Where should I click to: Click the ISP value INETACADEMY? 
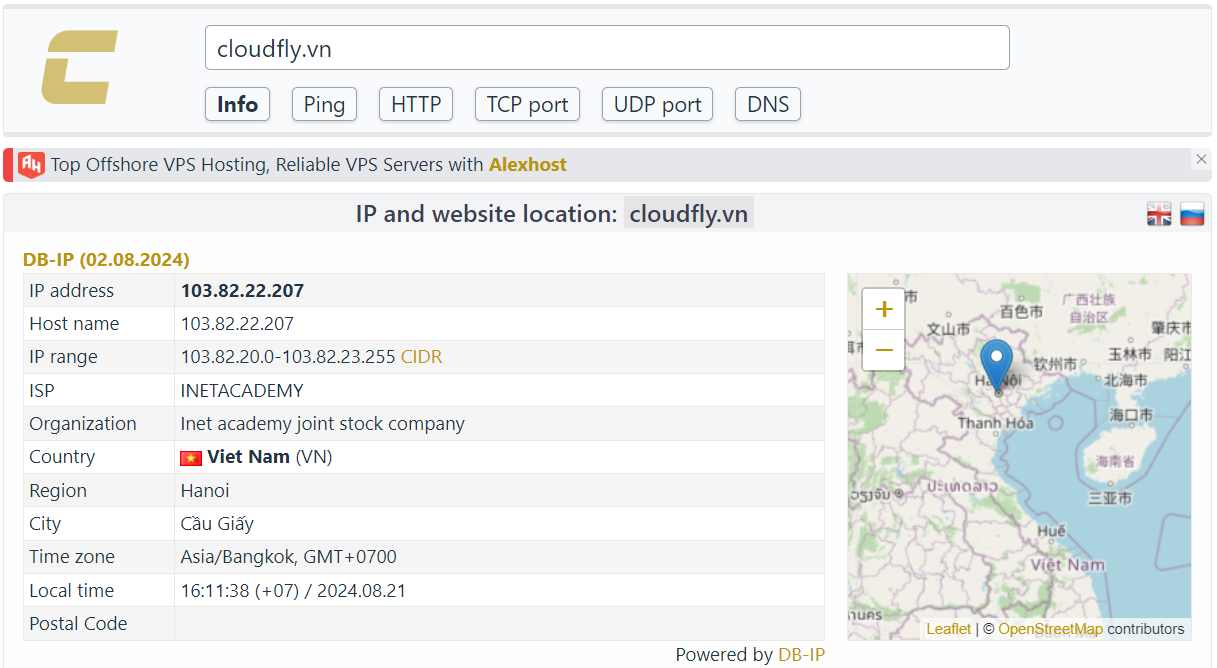[x=242, y=391]
